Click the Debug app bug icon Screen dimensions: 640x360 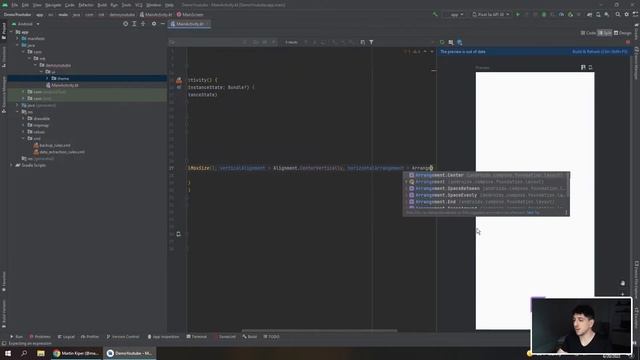pyautogui.click(x=544, y=14)
